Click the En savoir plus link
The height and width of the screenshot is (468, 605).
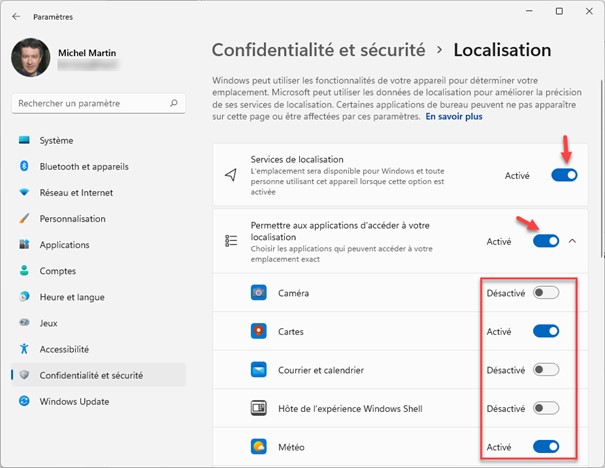[x=454, y=116]
